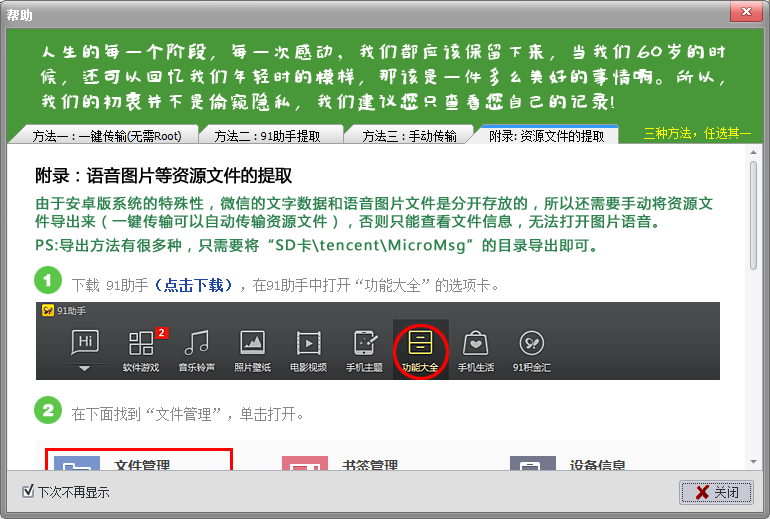Expand the arrow below the Hi icon
Image resolution: width=770 pixels, height=519 pixels.
(x=85, y=369)
